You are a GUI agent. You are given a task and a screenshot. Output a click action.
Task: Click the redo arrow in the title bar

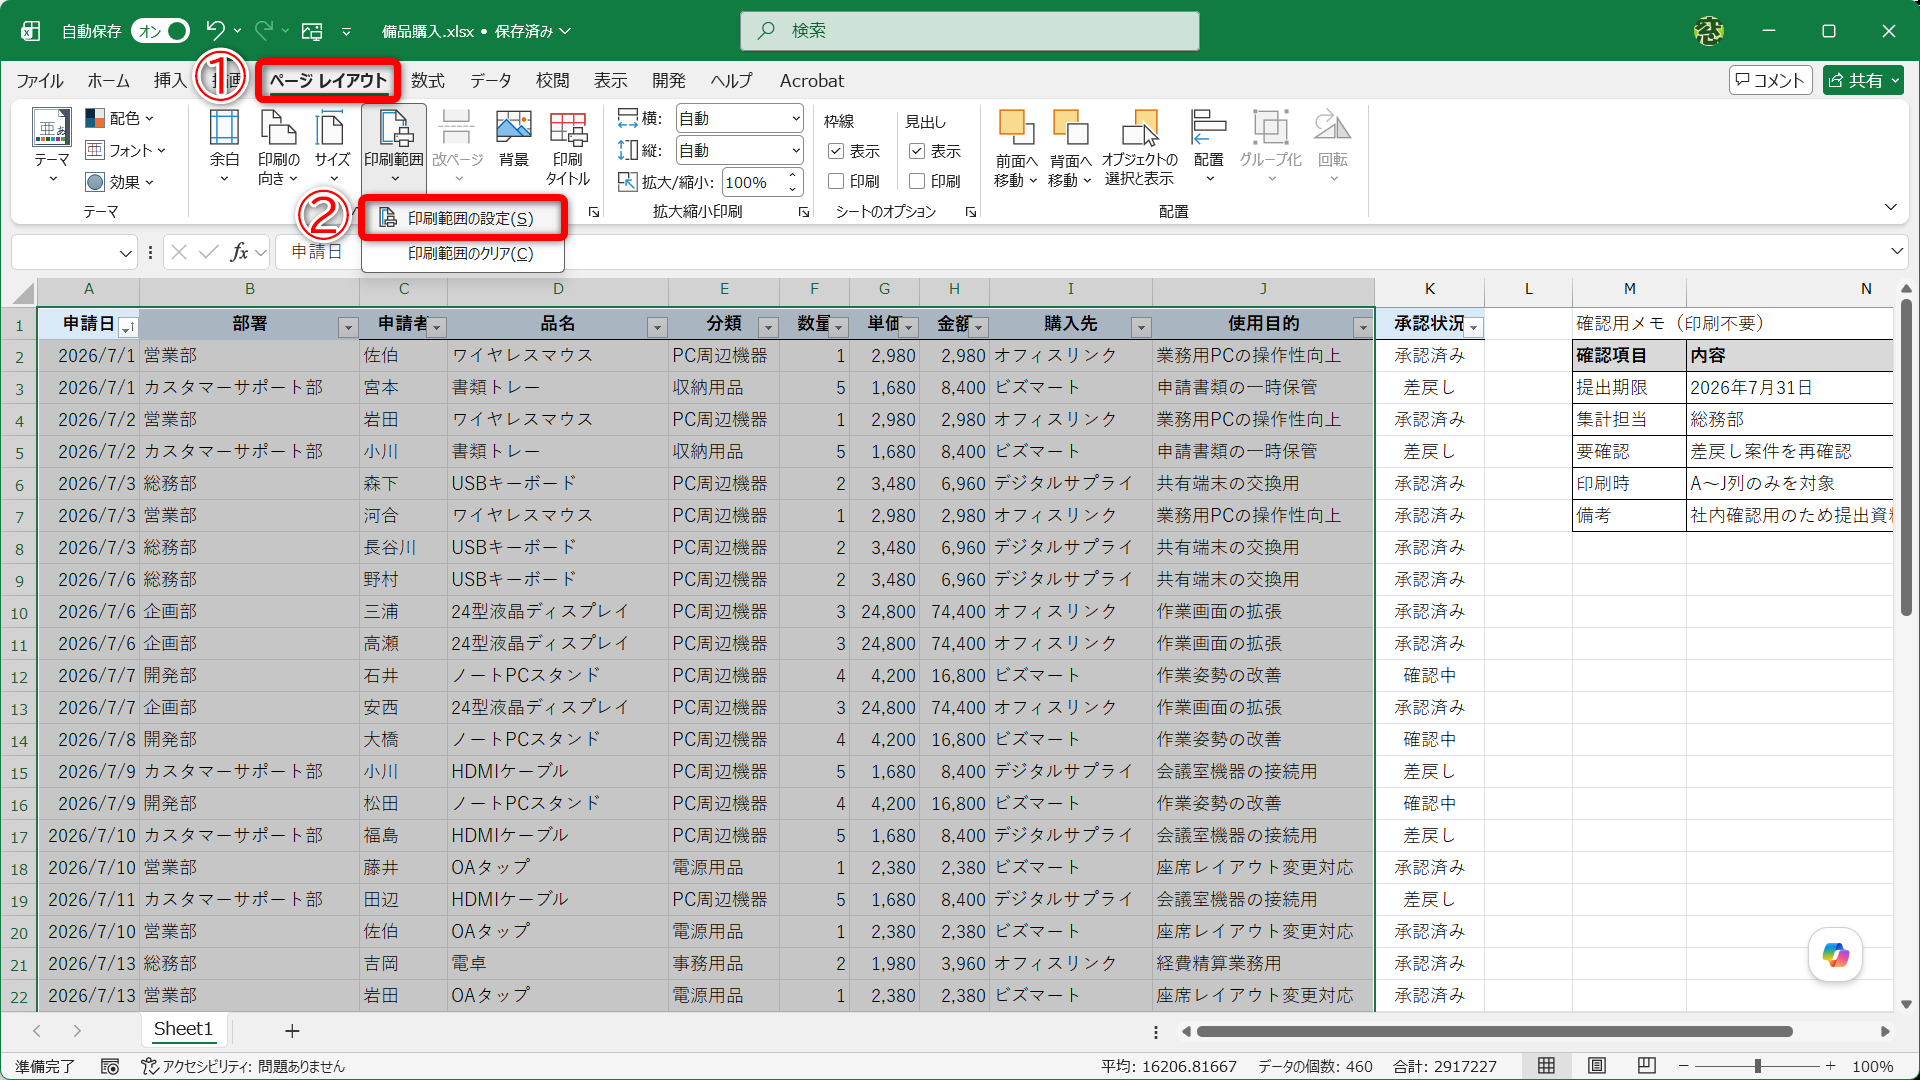click(x=263, y=31)
